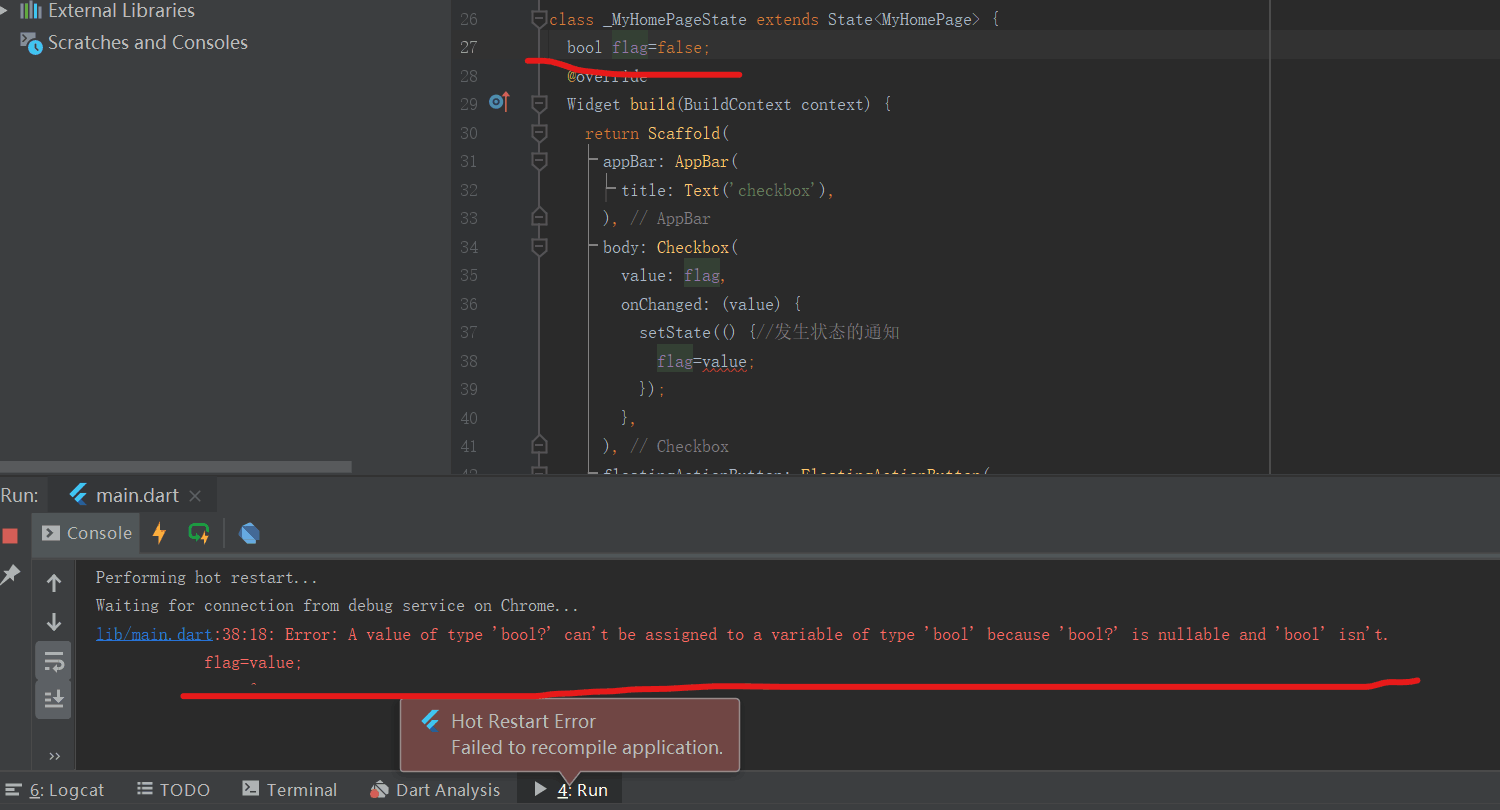Perform hot restart via green loop icon
The height and width of the screenshot is (810, 1500).
pos(198,533)
